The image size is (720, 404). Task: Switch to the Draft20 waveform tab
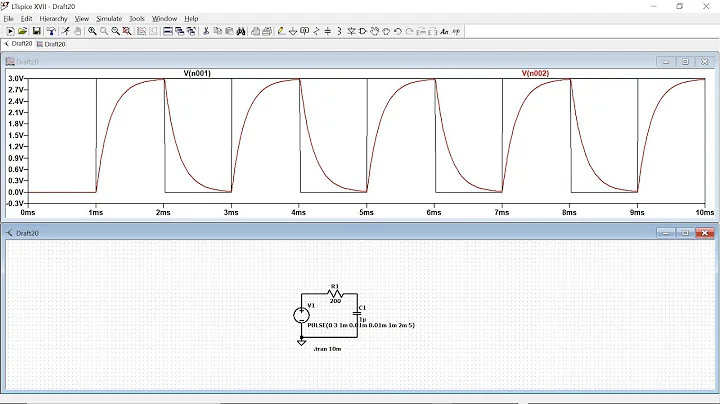51,44
